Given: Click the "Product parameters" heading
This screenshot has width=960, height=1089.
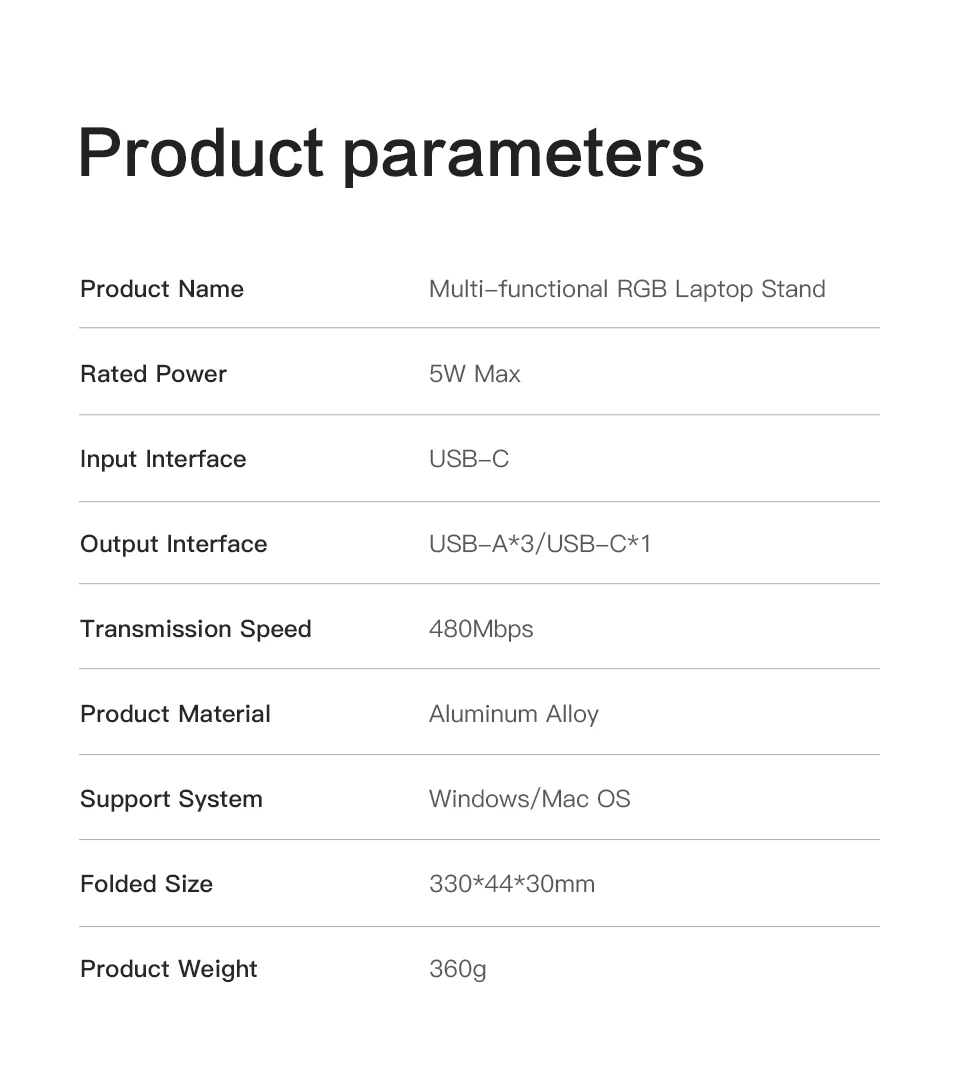Looking at the screenshot, I should pyautogui.click(x=391, y=153).
